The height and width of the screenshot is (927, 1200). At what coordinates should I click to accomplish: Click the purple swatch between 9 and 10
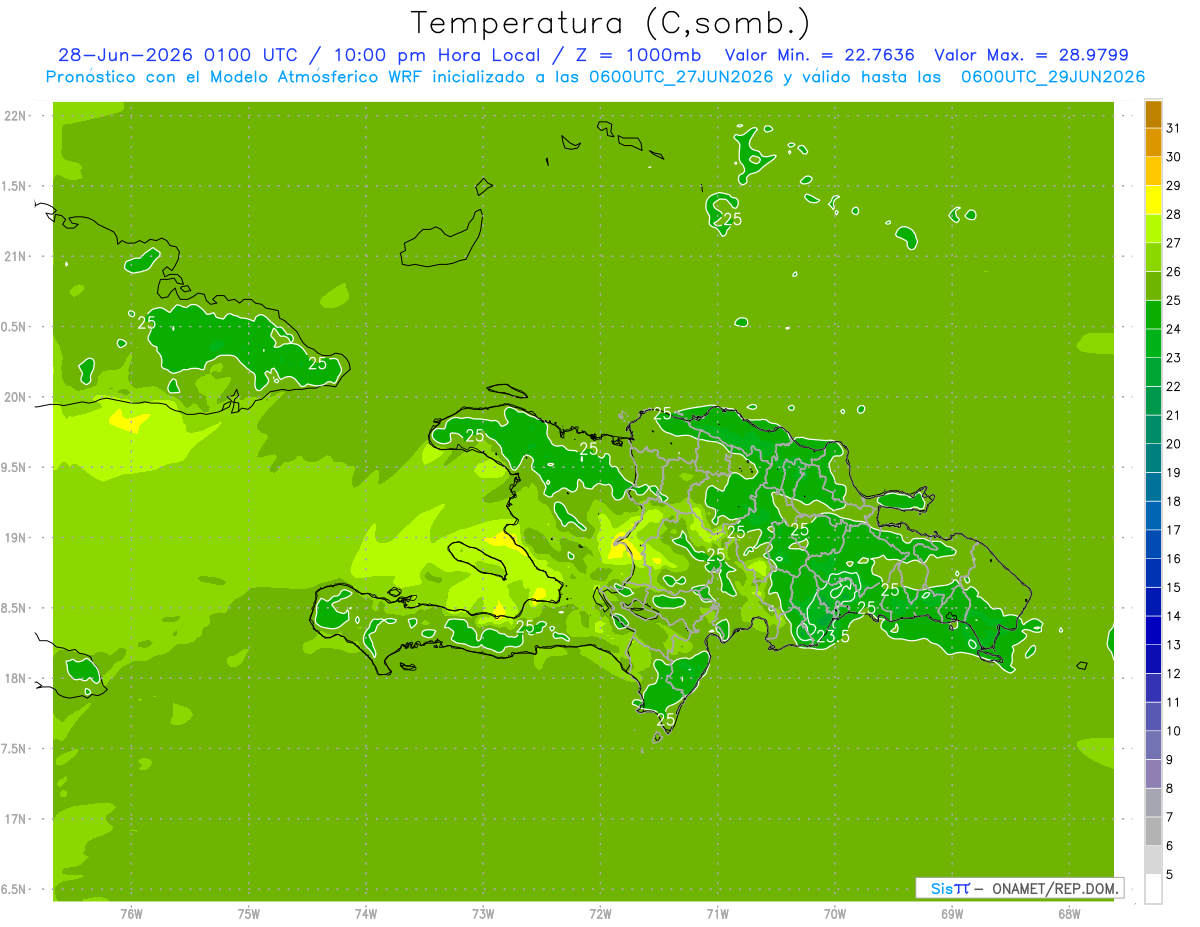tap(1153, 745)
